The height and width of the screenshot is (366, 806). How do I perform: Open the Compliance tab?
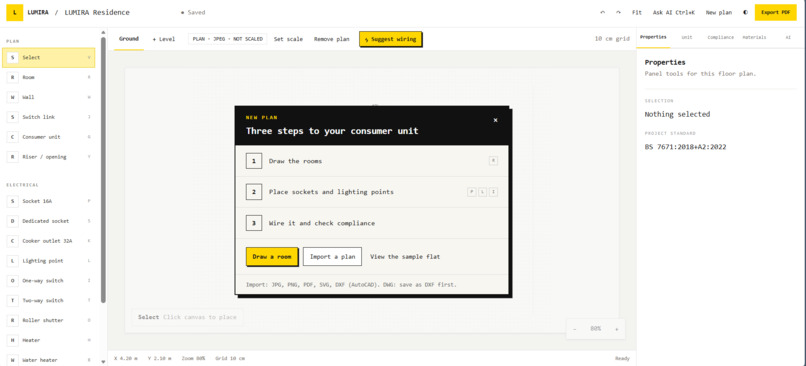(720, 37)
